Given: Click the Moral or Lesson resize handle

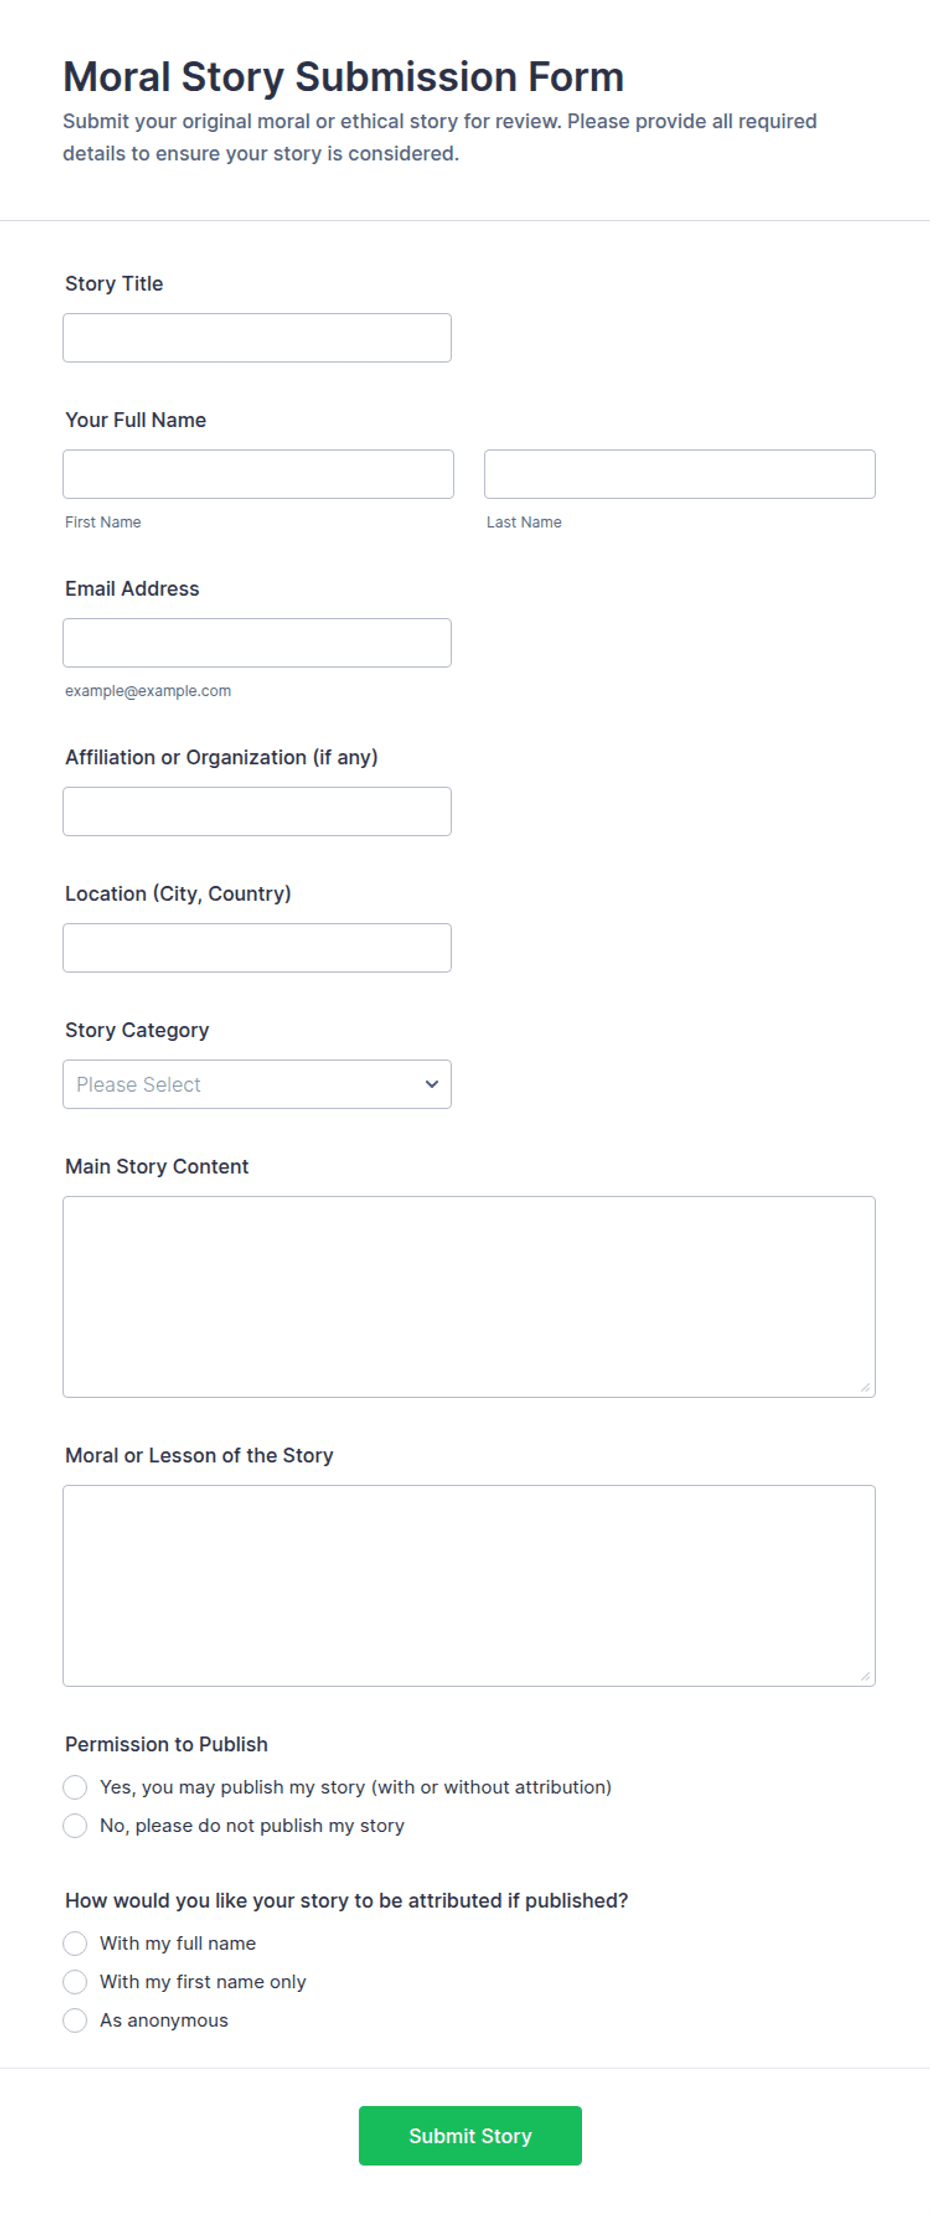Looking at the screenshot, I should click(x=865, y=1676).
